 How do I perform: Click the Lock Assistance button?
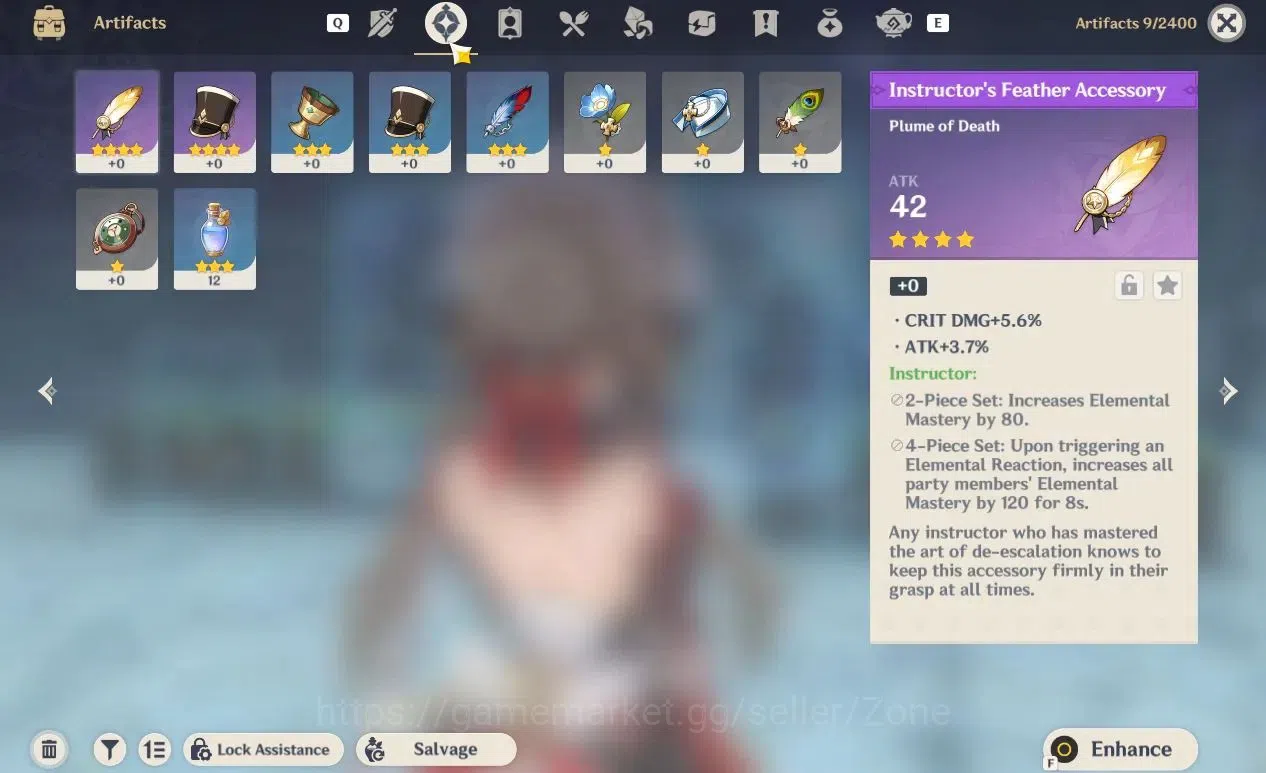[263, 749]
